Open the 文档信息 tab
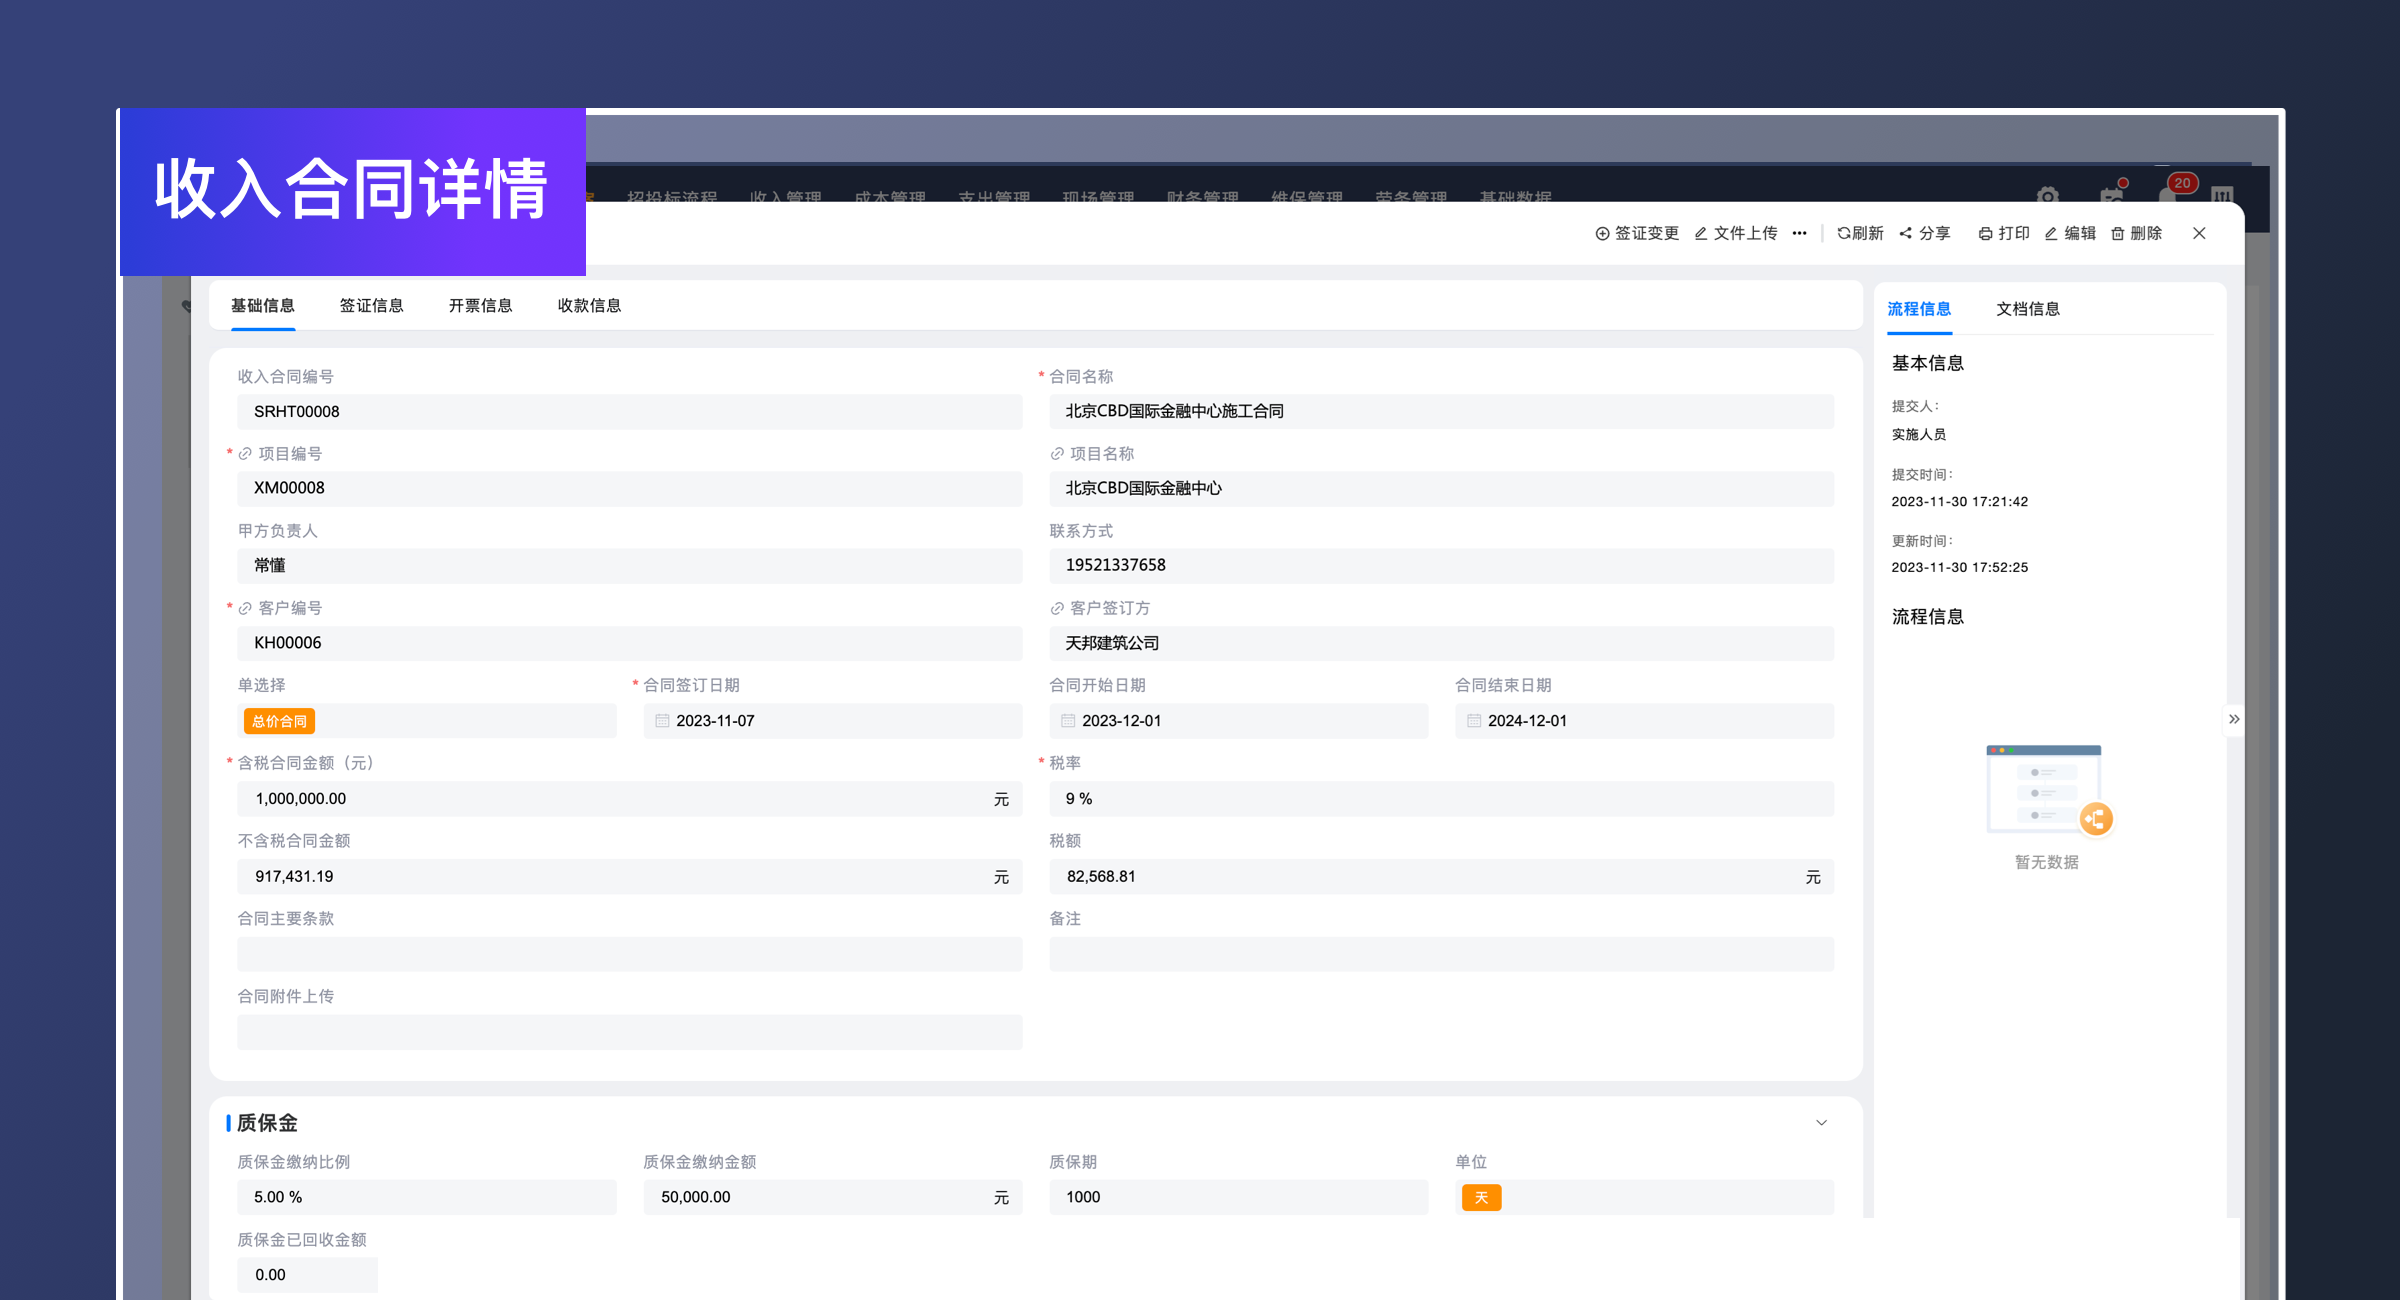This screenshot has height=1300, width=2400. tap(2027, 309)
